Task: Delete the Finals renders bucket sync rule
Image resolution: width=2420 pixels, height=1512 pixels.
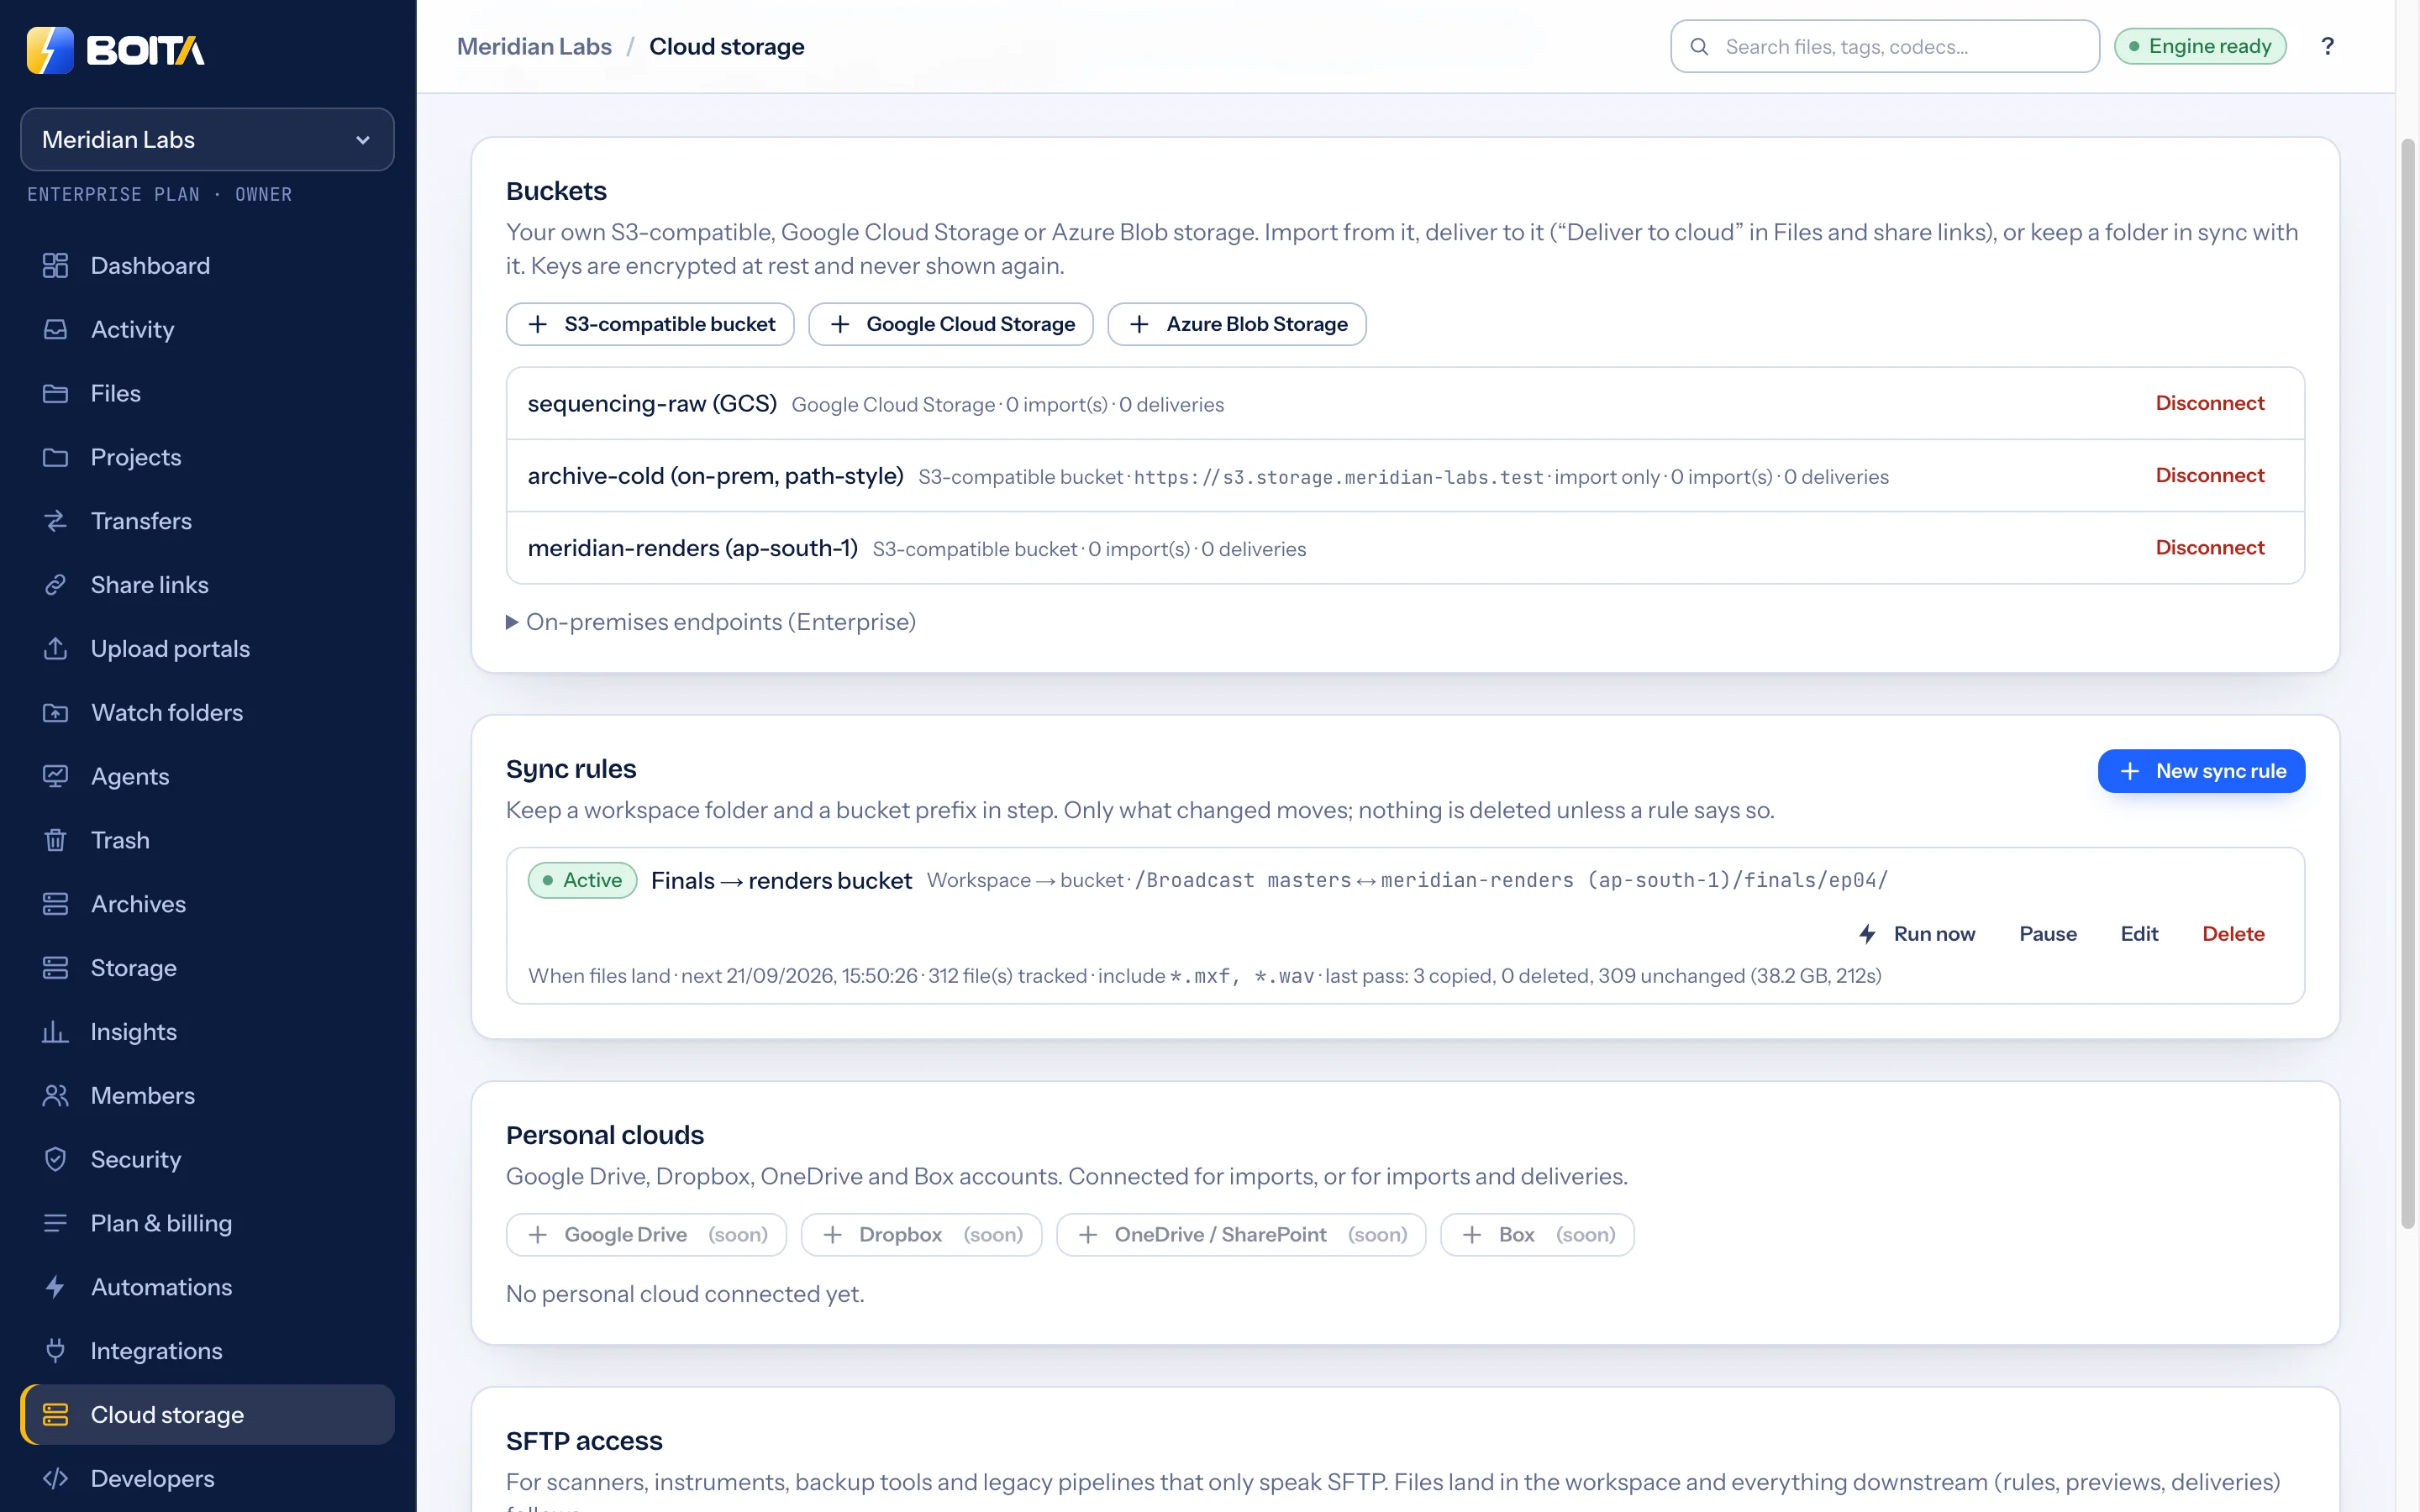Action: click(x=2233, y=934)
